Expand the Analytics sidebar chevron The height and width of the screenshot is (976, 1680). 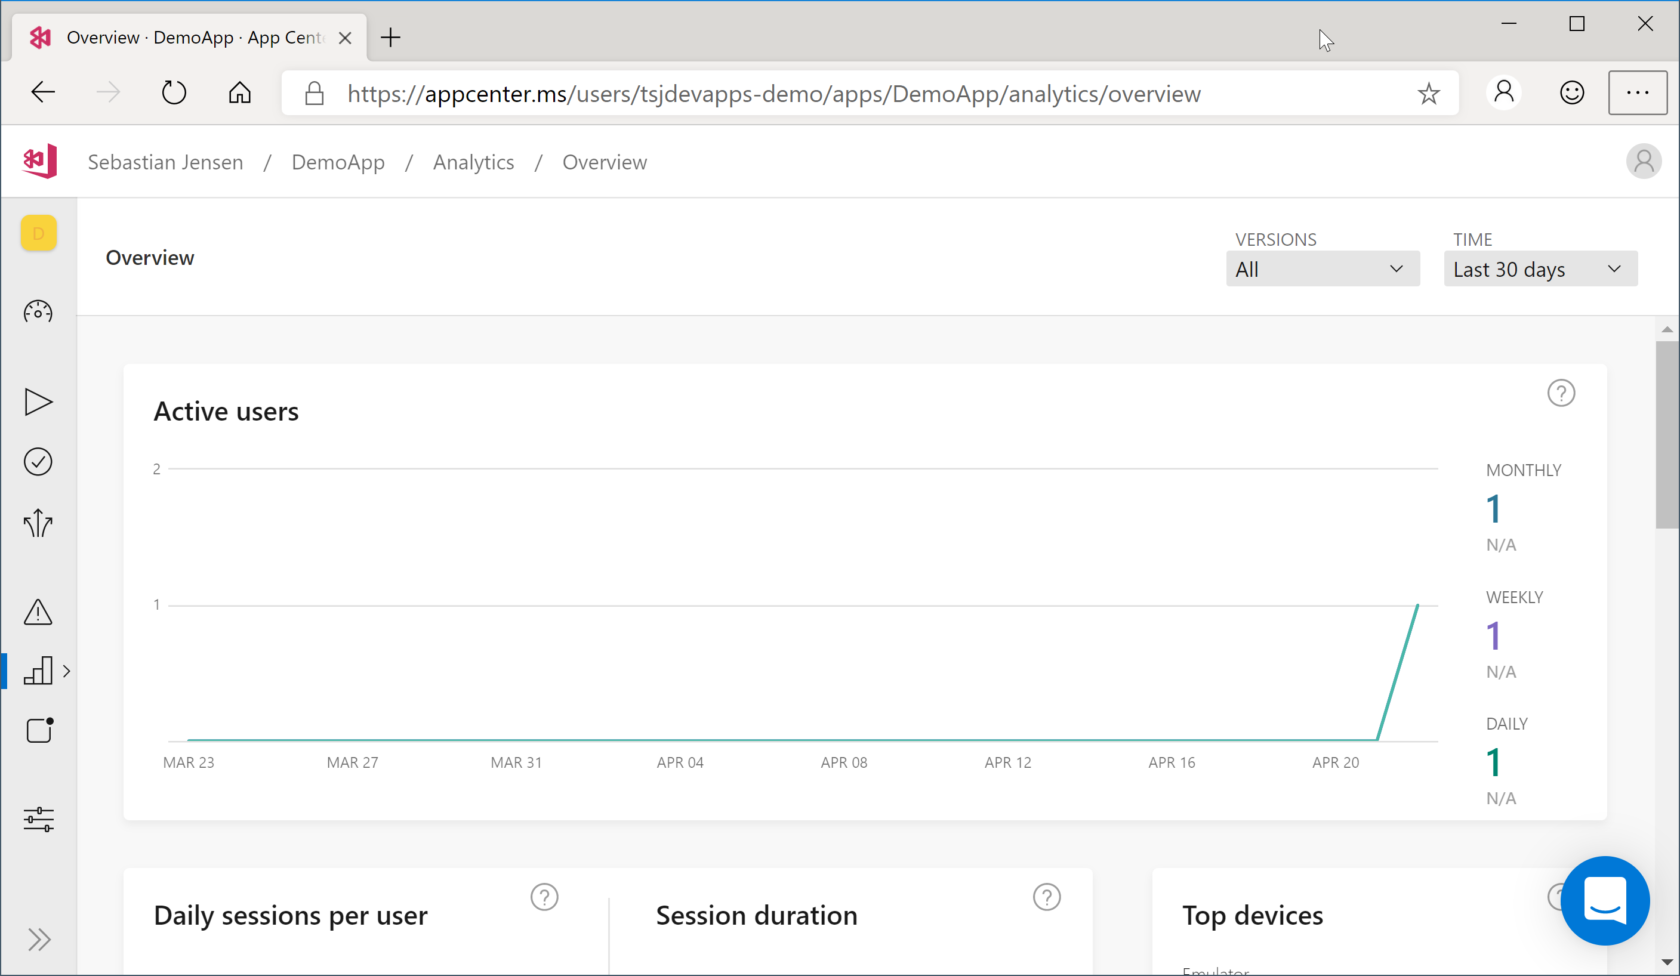click(66, 670)
